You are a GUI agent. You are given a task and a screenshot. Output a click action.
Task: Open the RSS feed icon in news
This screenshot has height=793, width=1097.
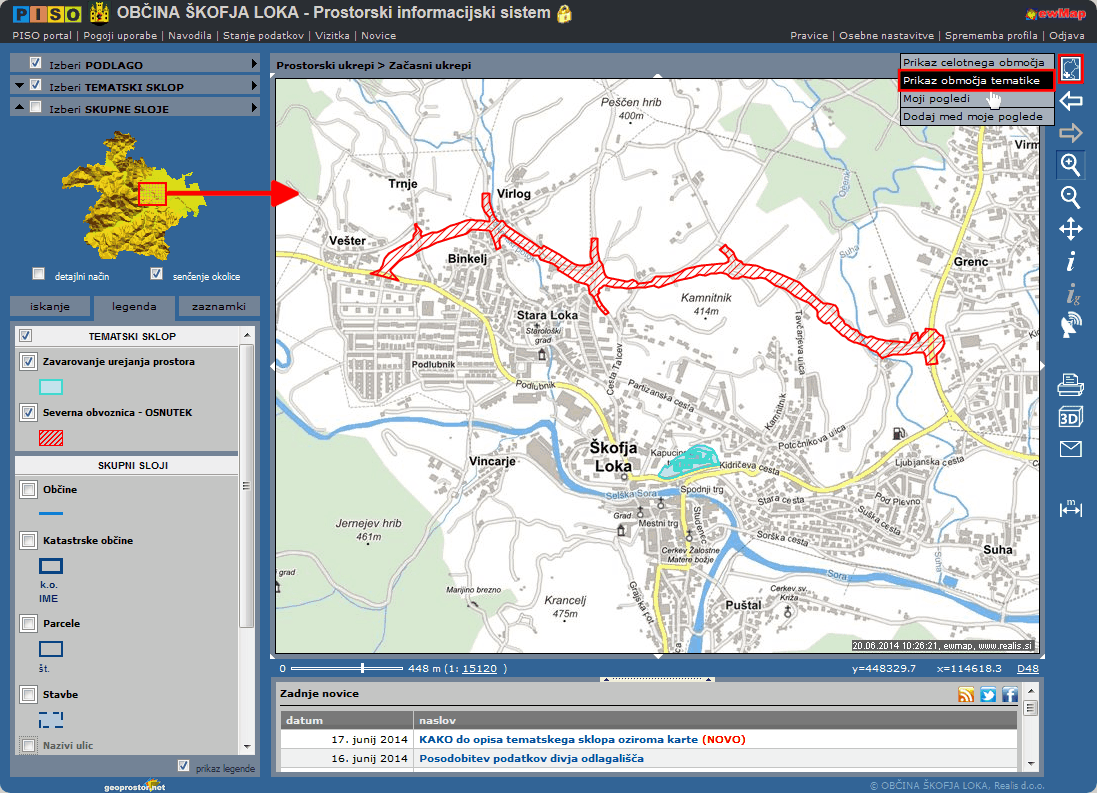[x=966, y=695]
